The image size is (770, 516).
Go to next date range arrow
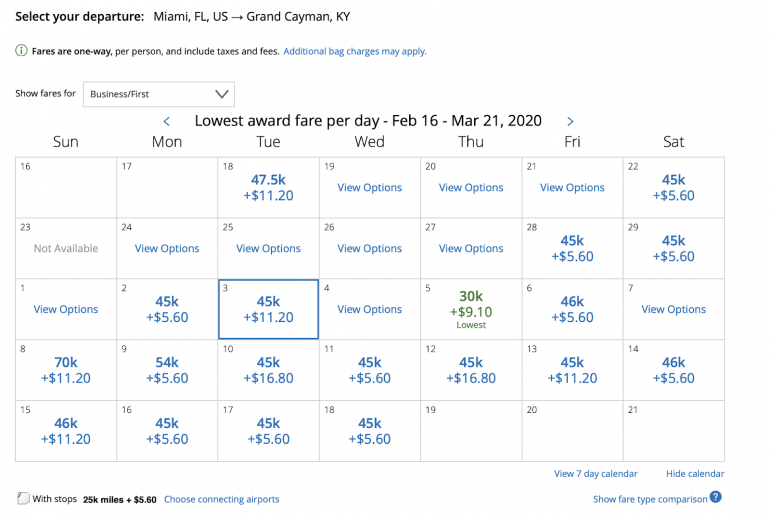coord(570,122)
